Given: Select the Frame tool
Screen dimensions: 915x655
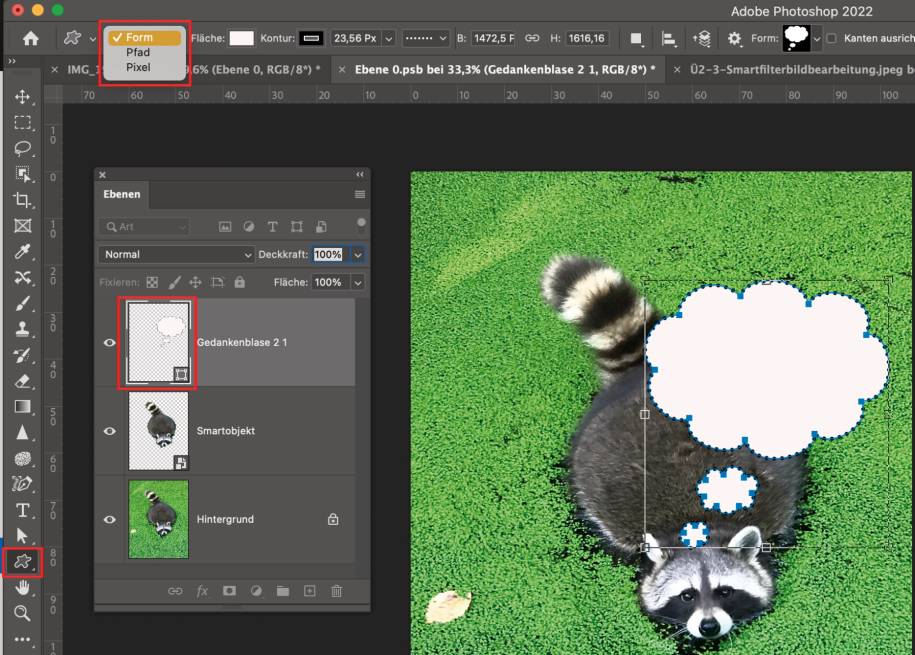Looking at the screenshot, I should [x=22, y=226].
